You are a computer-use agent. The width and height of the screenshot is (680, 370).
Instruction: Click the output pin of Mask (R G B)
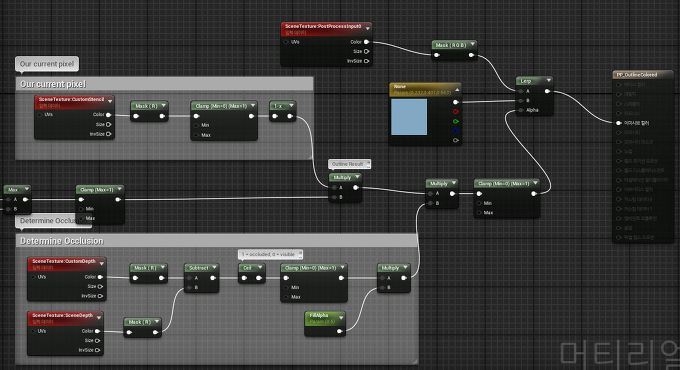point(471,55)
